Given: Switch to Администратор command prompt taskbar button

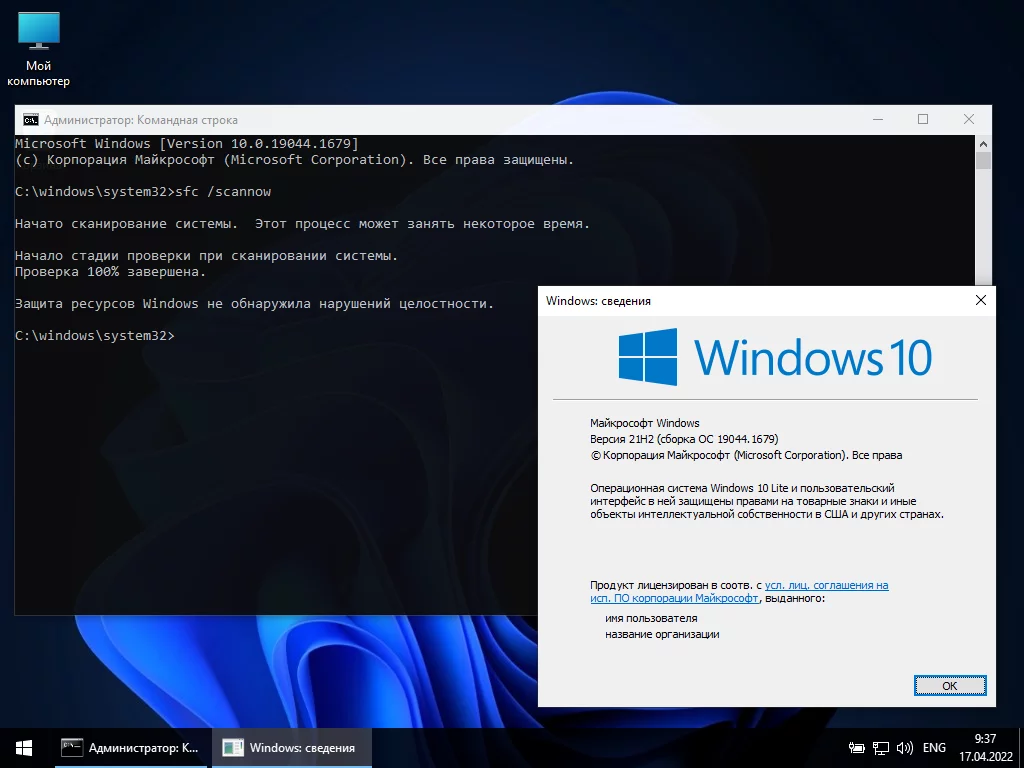Looking at the screenshot, I should [x=131, y=748].
